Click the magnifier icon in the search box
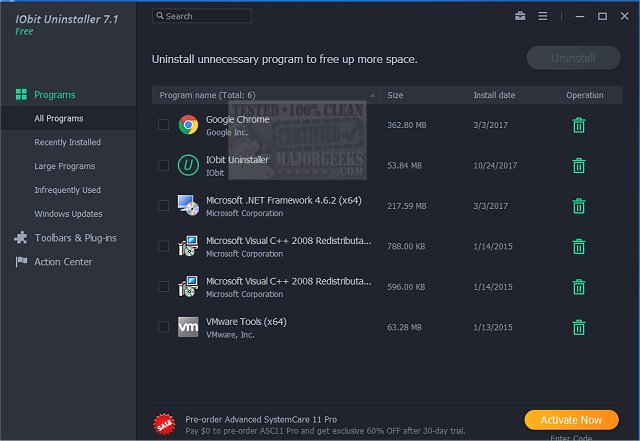 [x=160, y=16]
